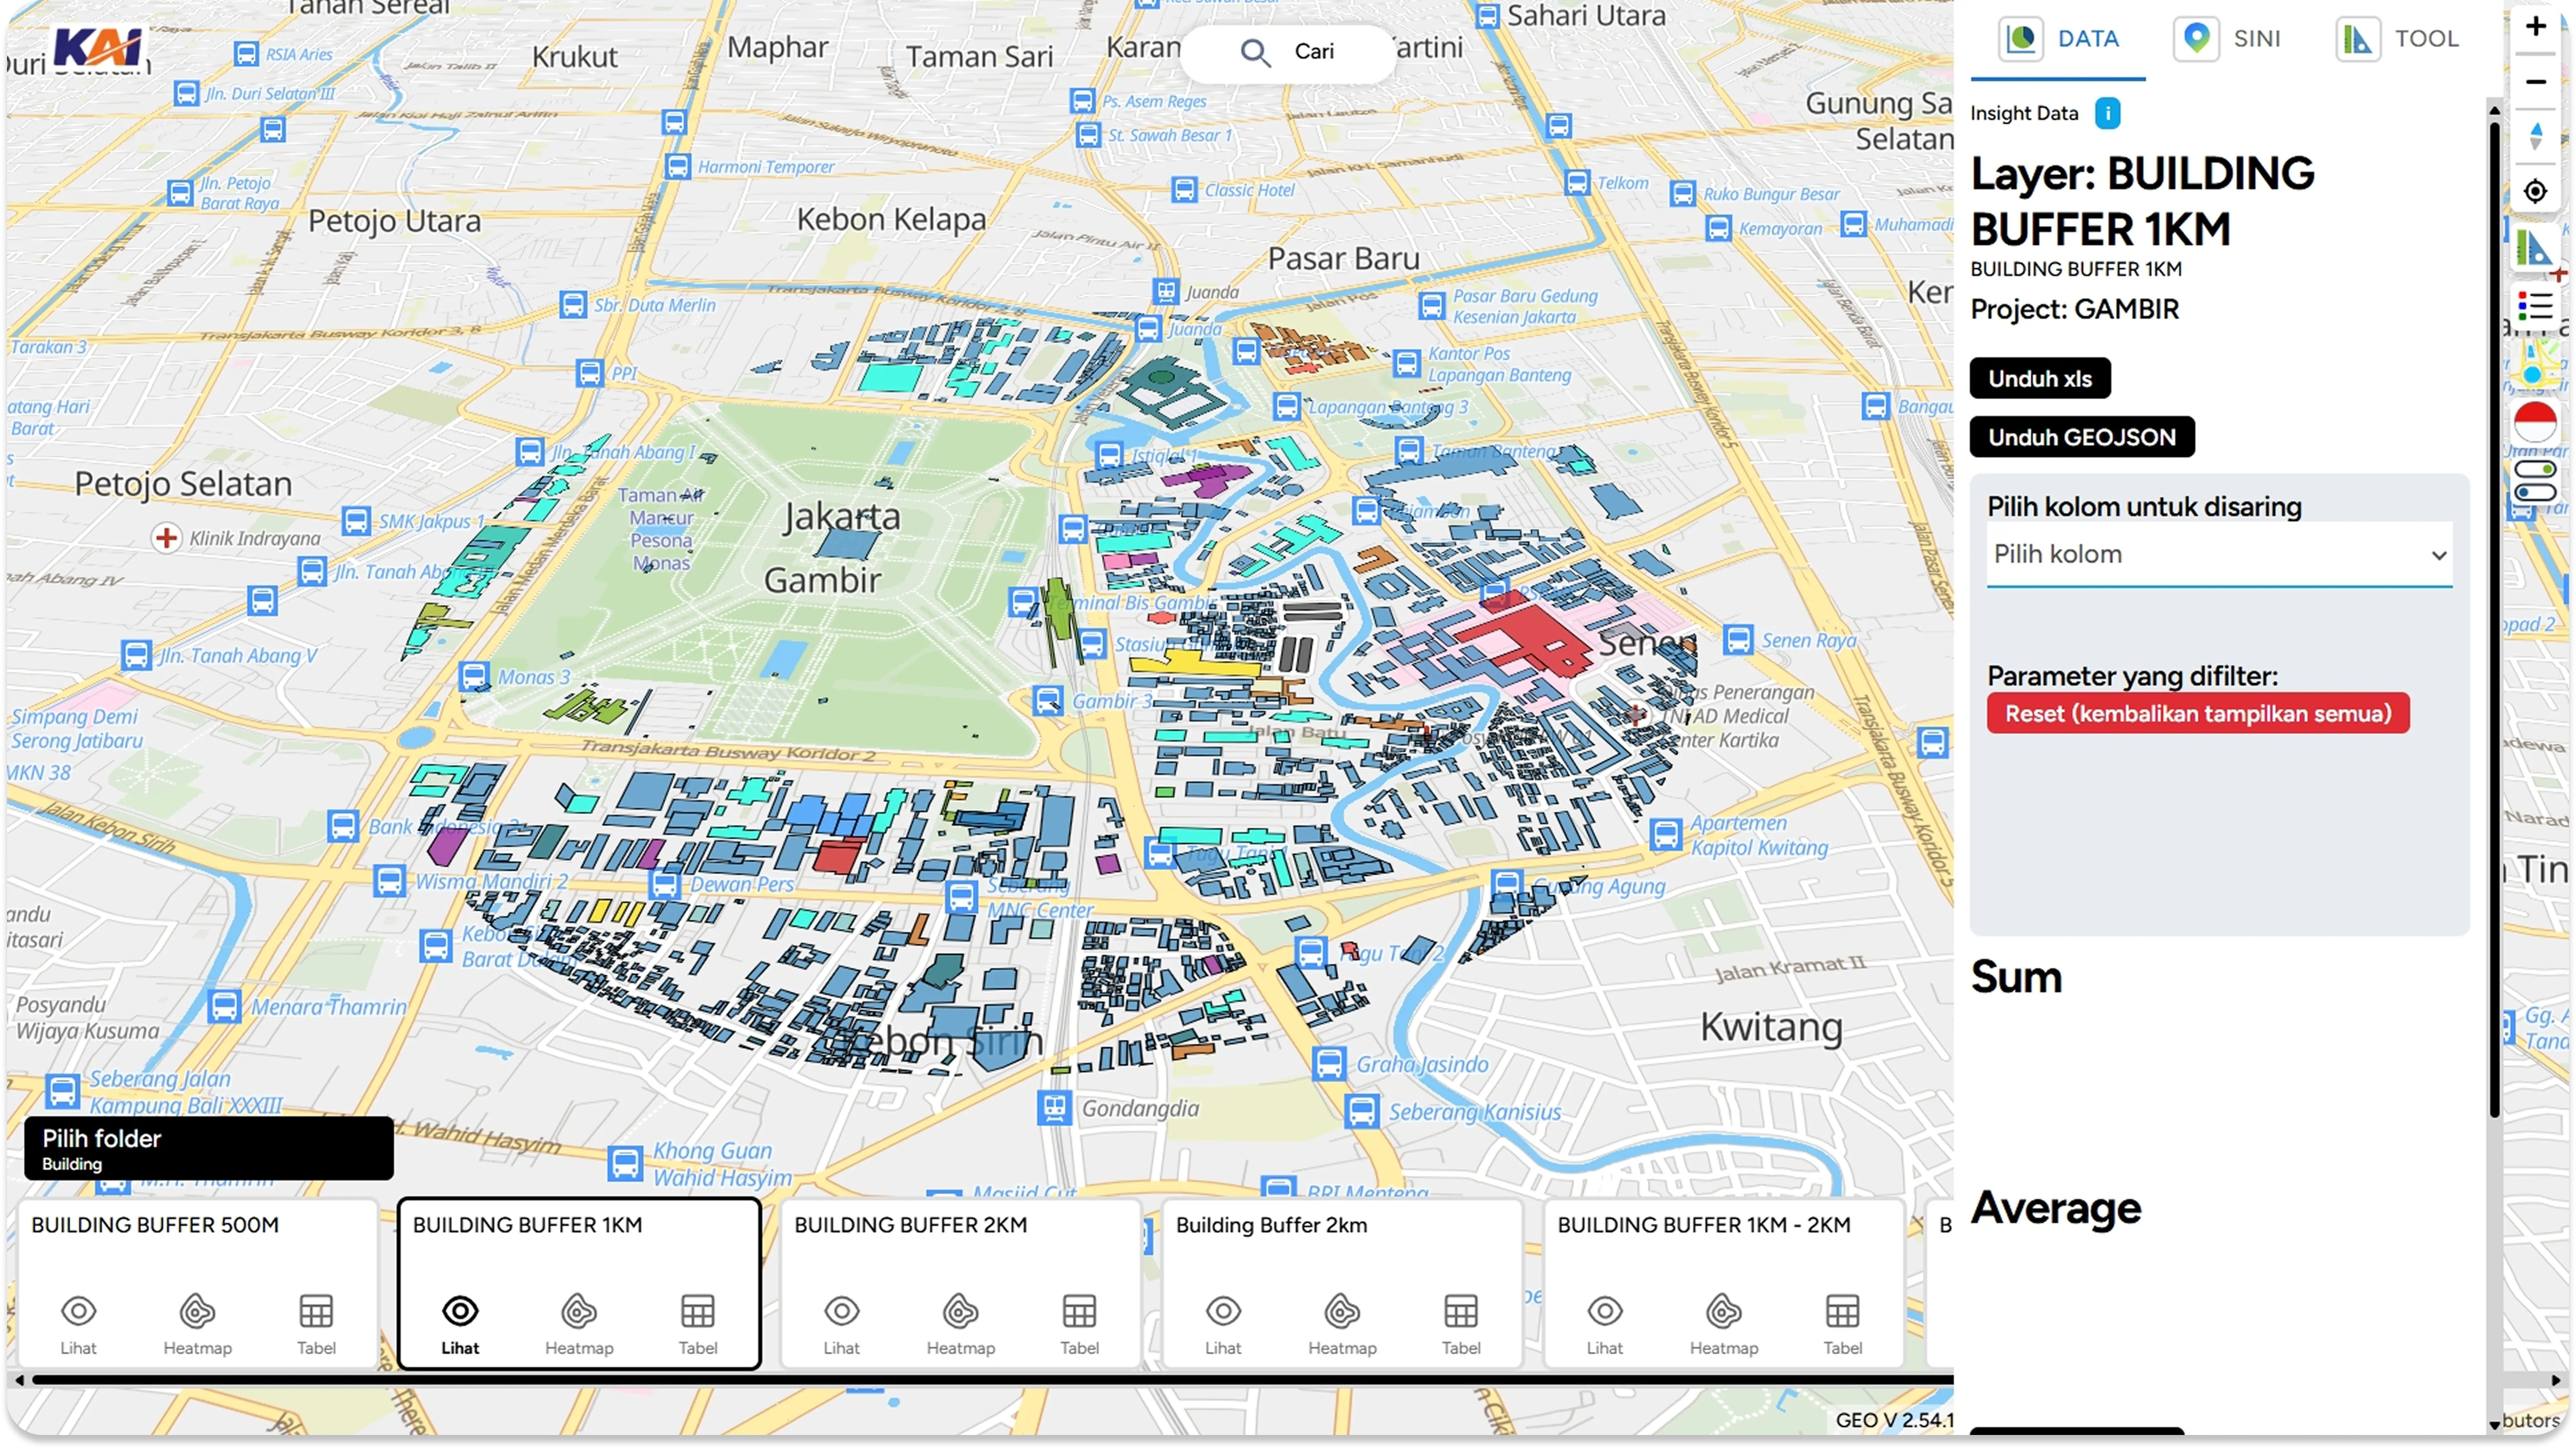The image size is (2576, 1449).
Task: Open Tabel for BUILDING BUFFER 1KM - 2KM
Action: click(x=1842, y=1324)
